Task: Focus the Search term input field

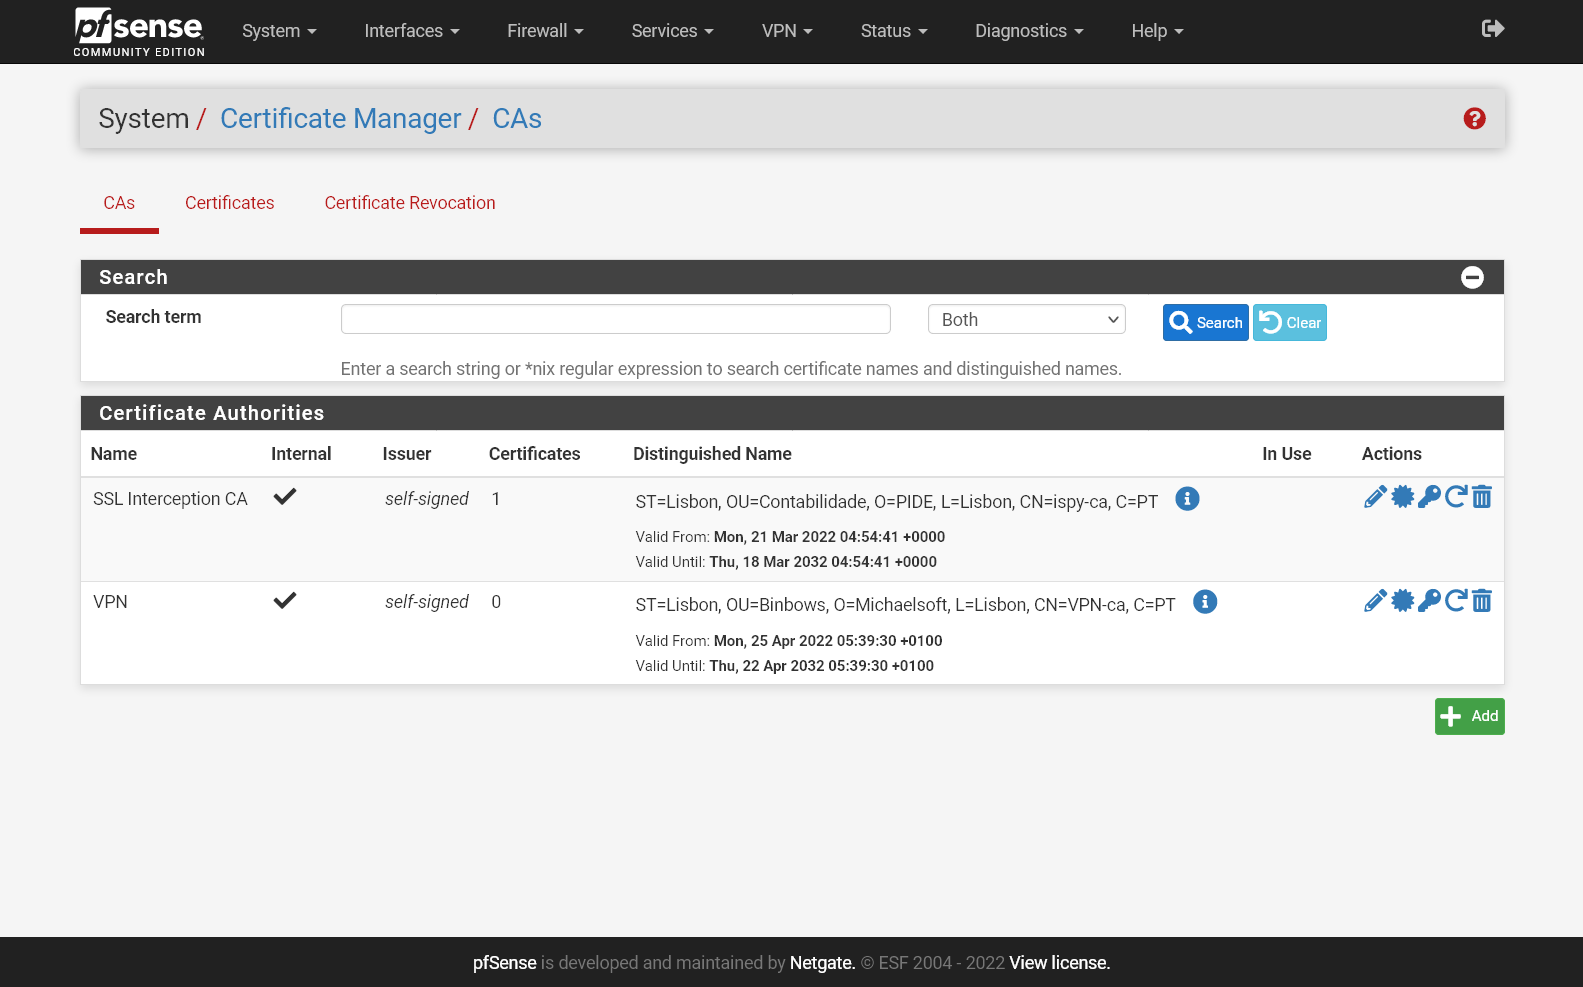Action: click(615, 320)
